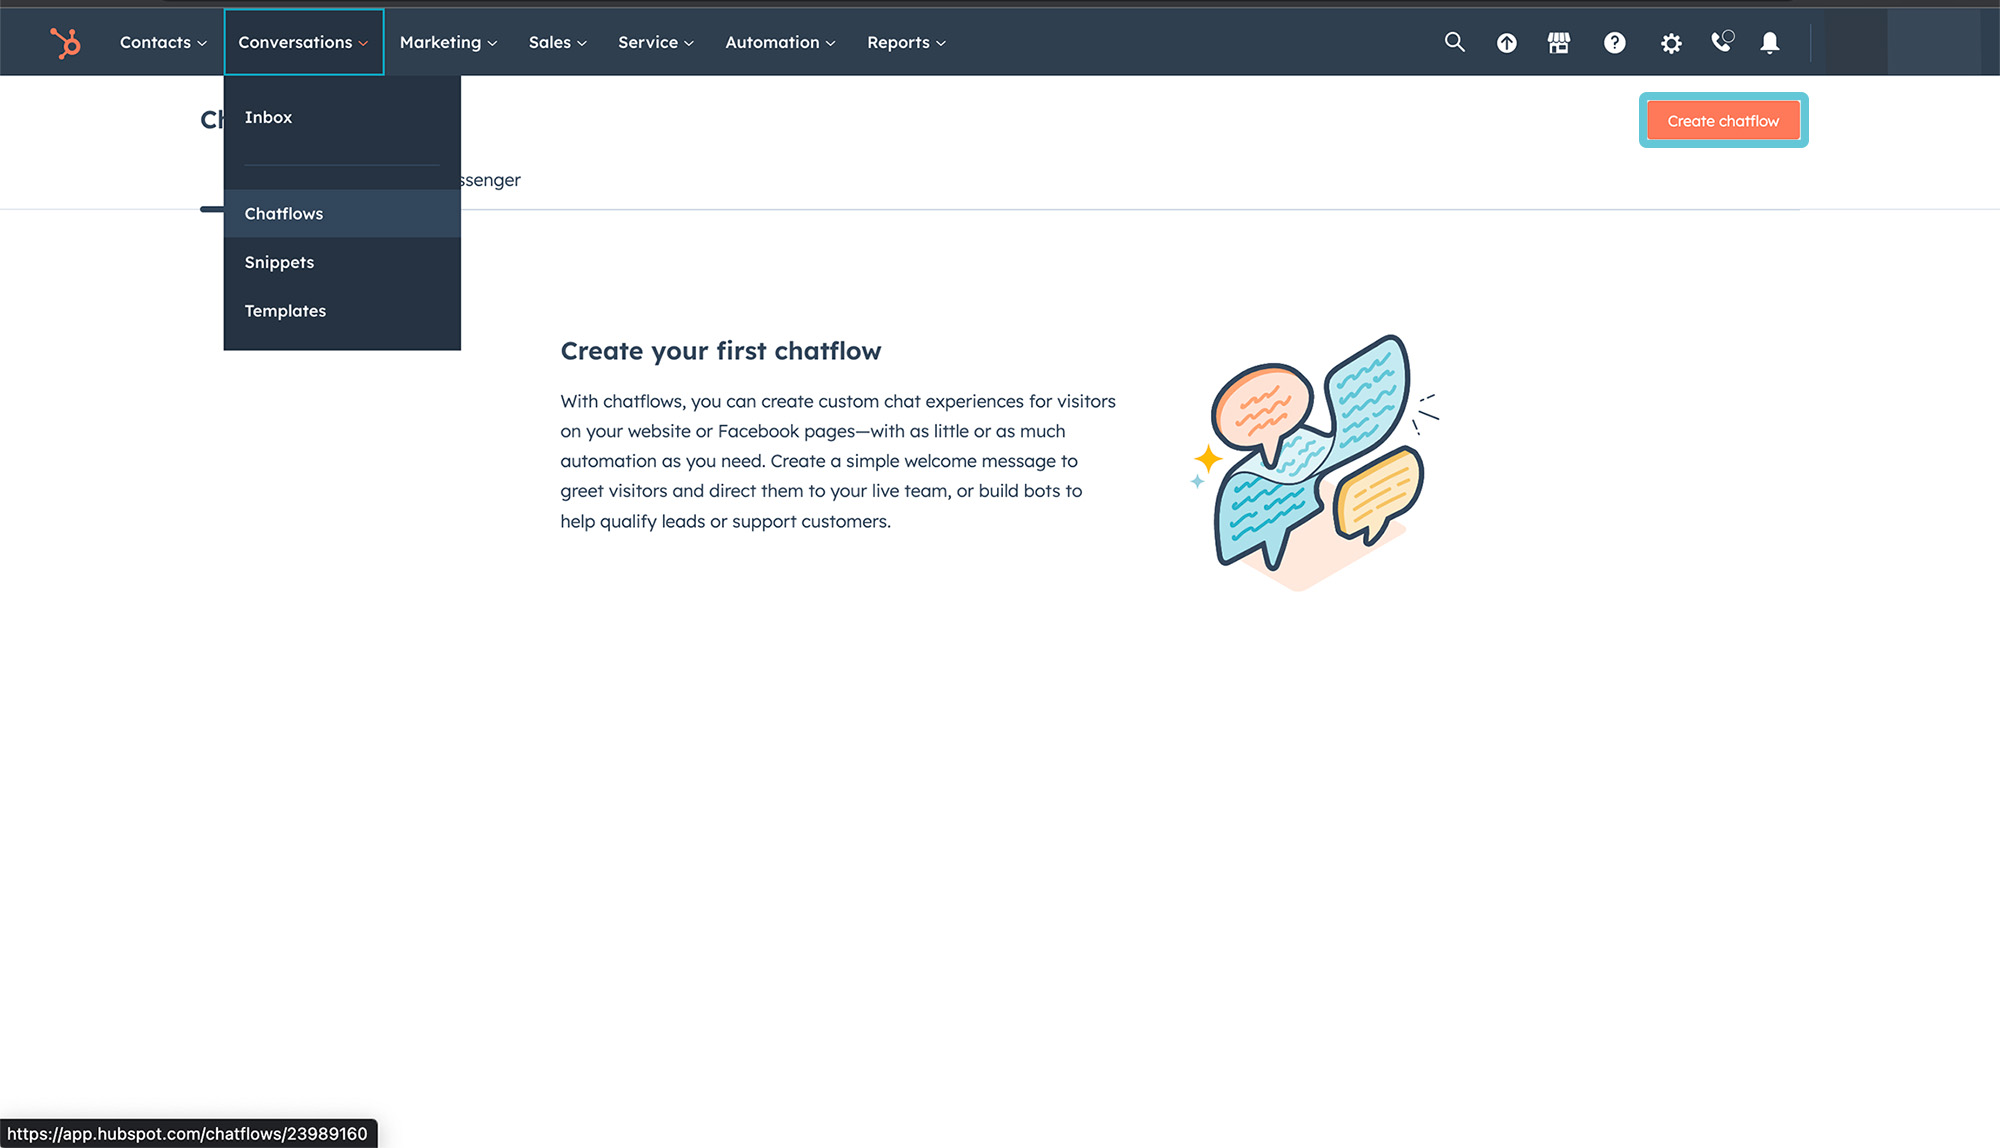This screenshot has height=1148, width=2000.
Task: Open the App Marketplace store icon
Action: tap(1559, 42)
